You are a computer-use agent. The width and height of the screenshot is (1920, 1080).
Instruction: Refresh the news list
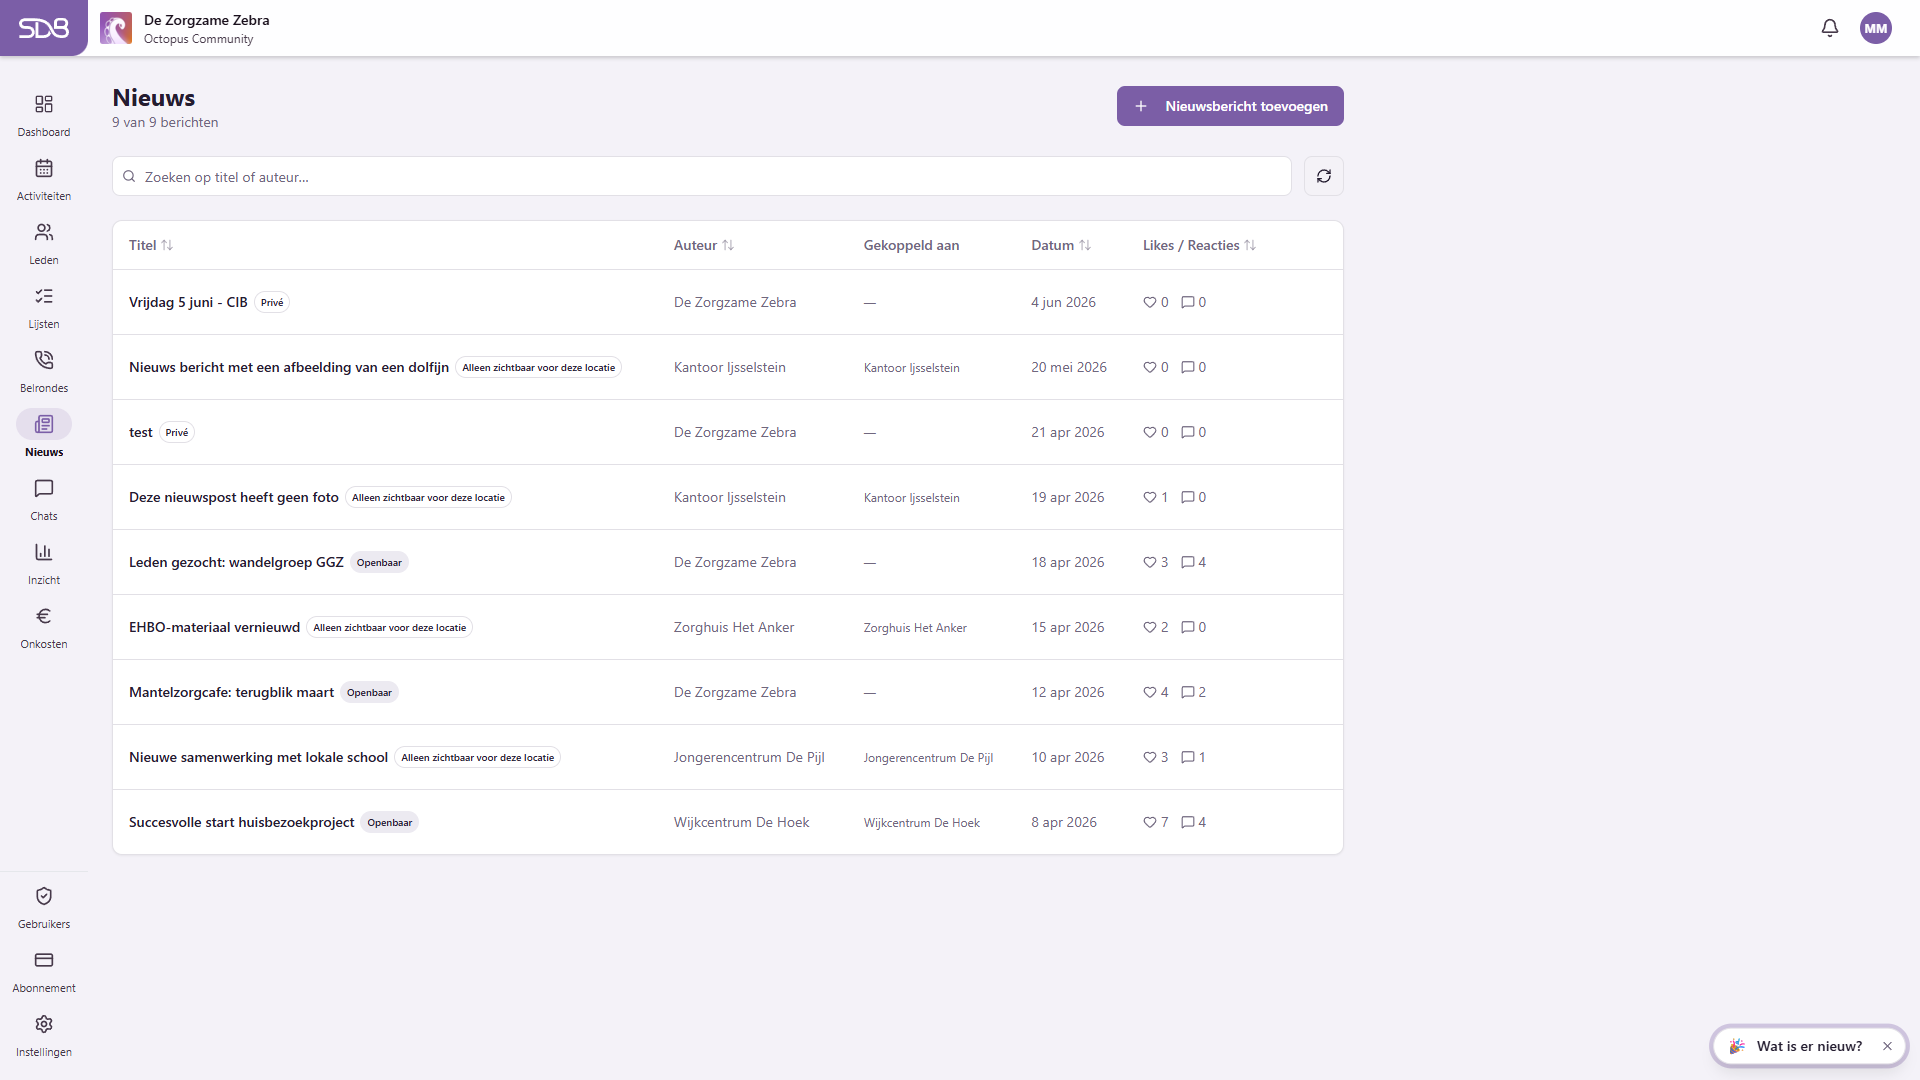1324,176
